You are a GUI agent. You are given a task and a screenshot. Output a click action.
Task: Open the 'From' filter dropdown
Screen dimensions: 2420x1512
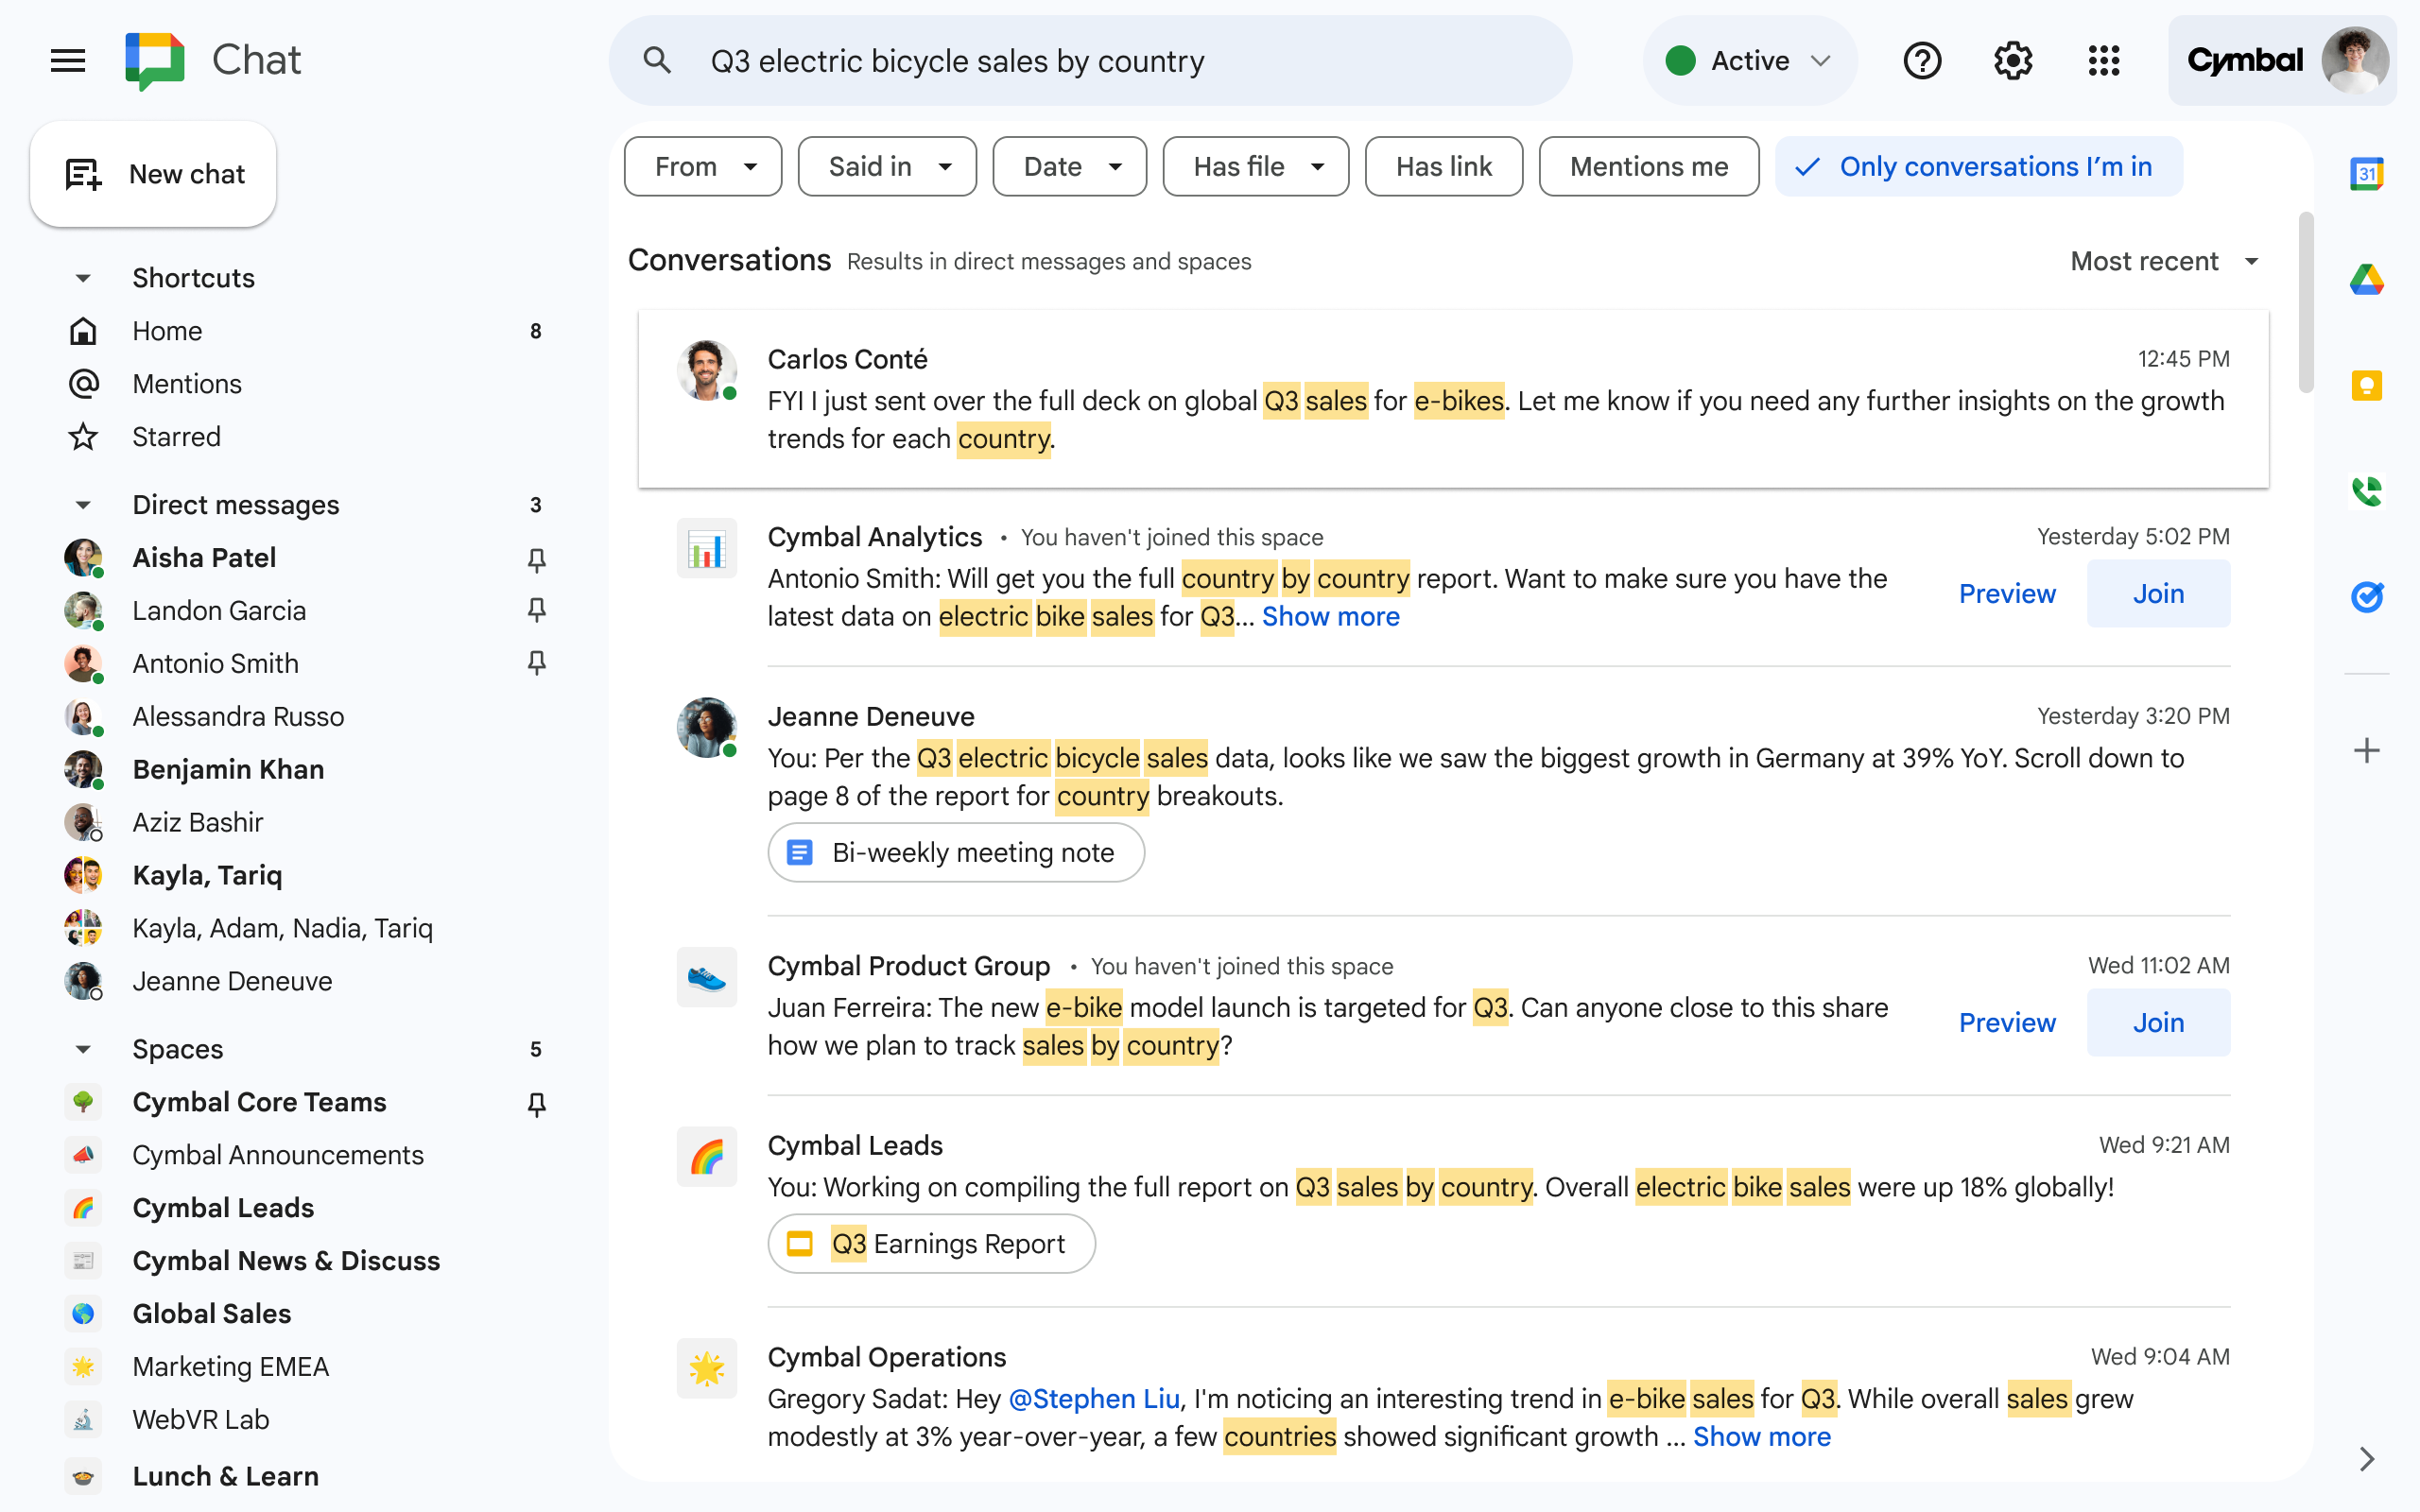tap(703, 167)
